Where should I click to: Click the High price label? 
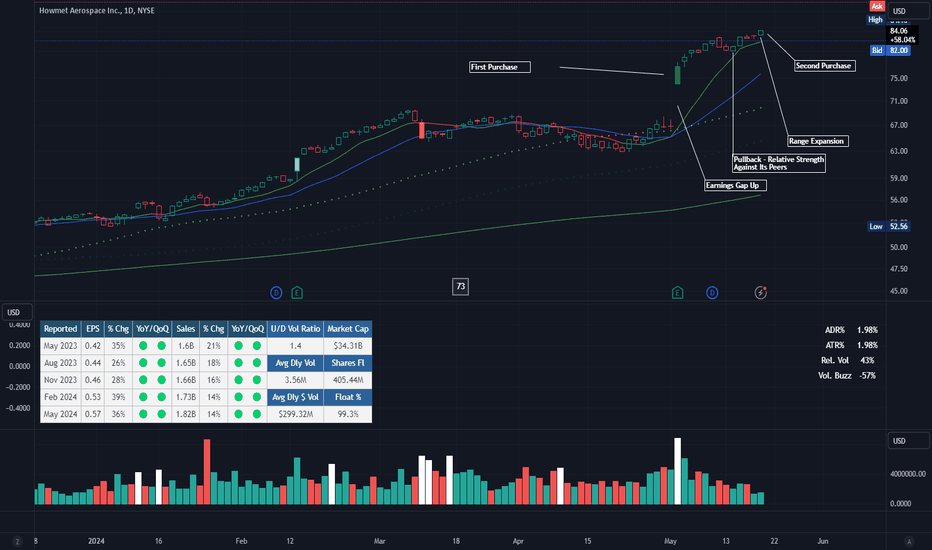[x=875, y=20]
